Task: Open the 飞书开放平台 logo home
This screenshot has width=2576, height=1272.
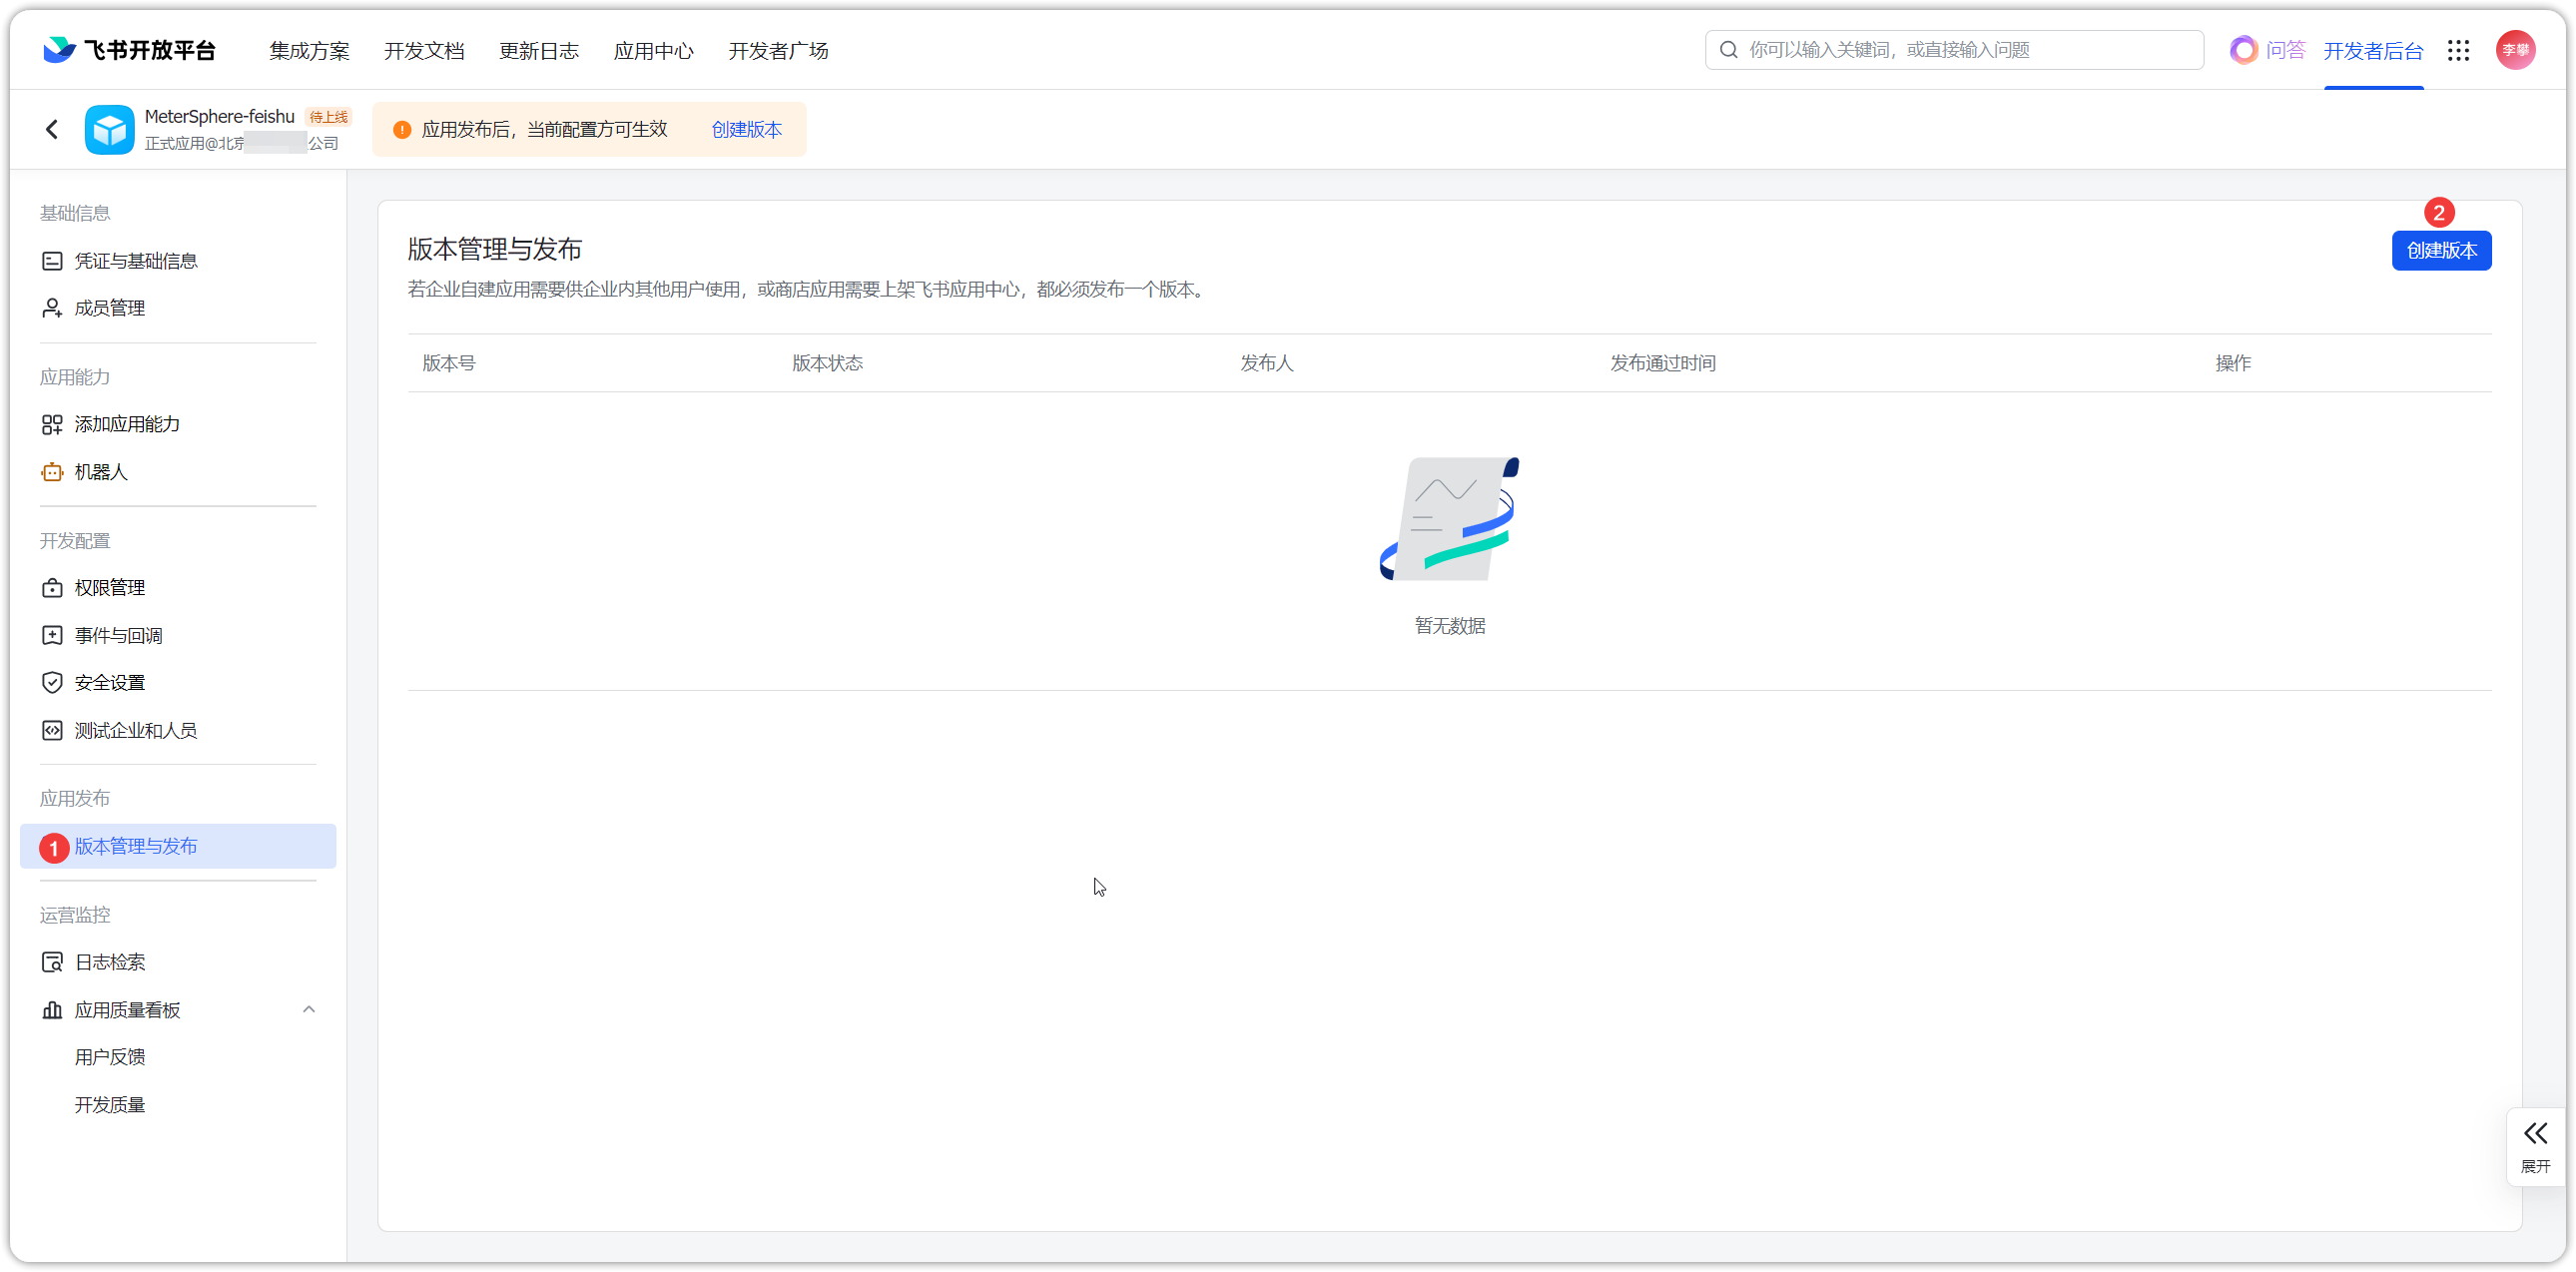Action: 129,50
